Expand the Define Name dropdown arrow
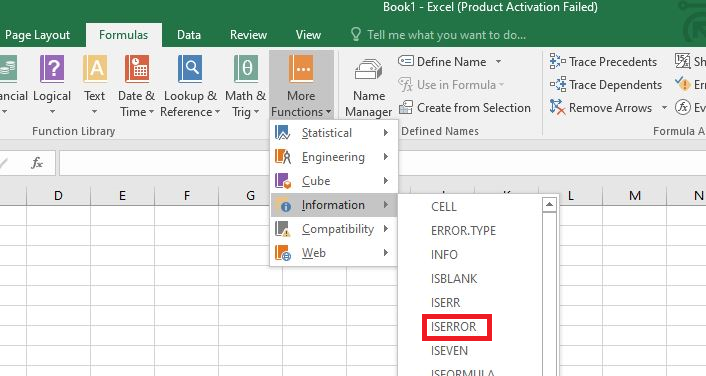The image size is (706, 376). pyautogui.click(x=498, y=61)
